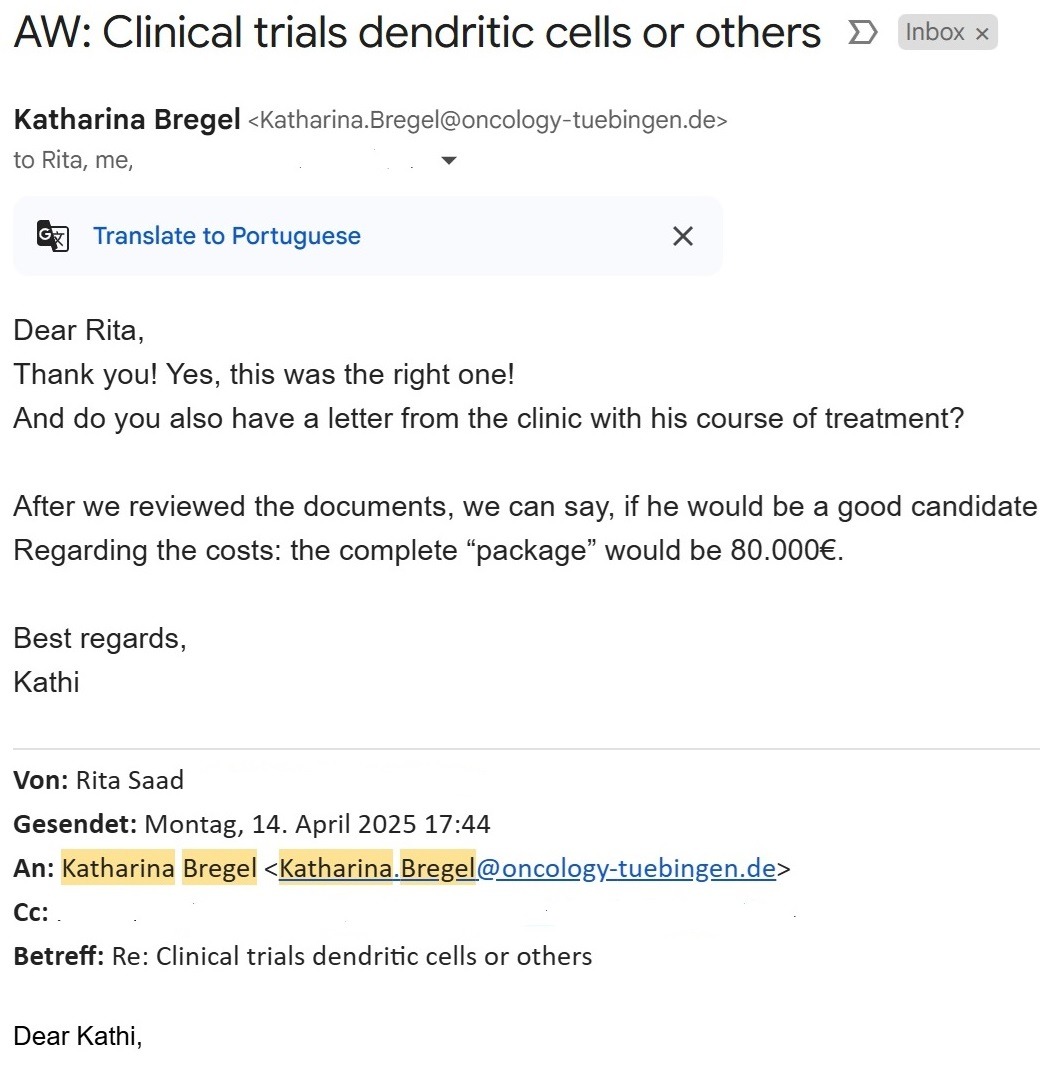
Task: Expand recipient details arrow after 'to Rita, me'
Action: tap(449, 160)
